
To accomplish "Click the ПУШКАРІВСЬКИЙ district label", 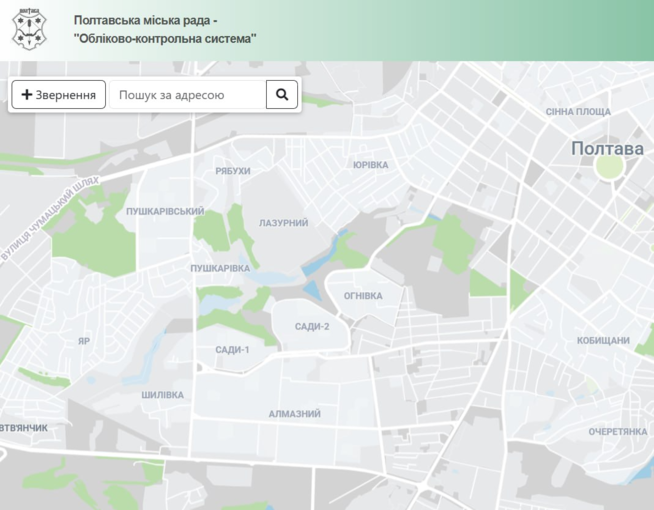I will pos(165,211).
